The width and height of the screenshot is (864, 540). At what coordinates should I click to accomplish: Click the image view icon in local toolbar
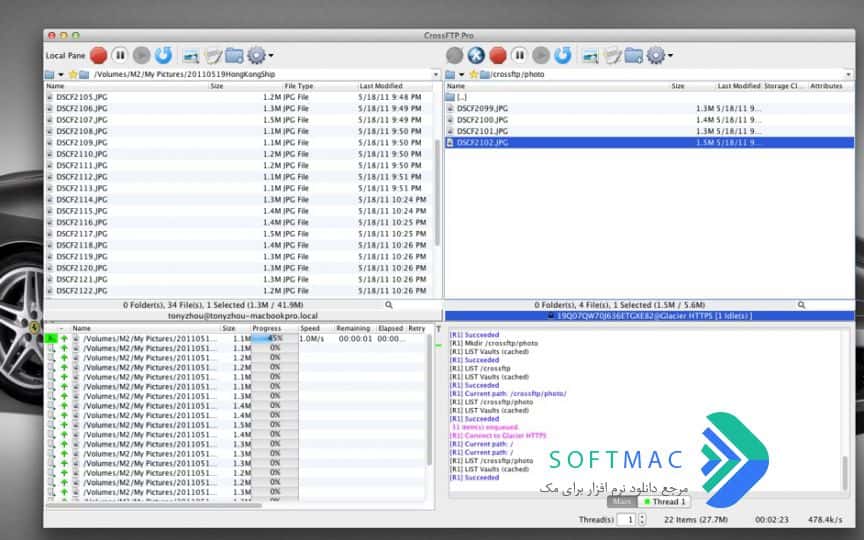[191, 56]
